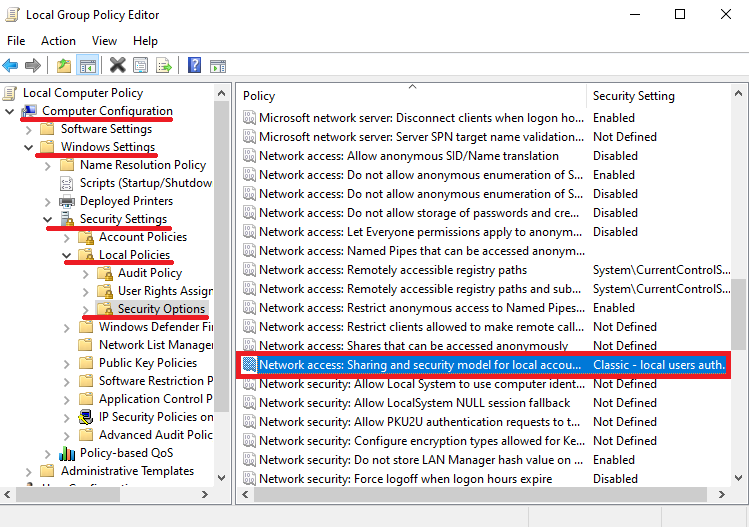Collapse the Local Policies node

tap(67, 255)
